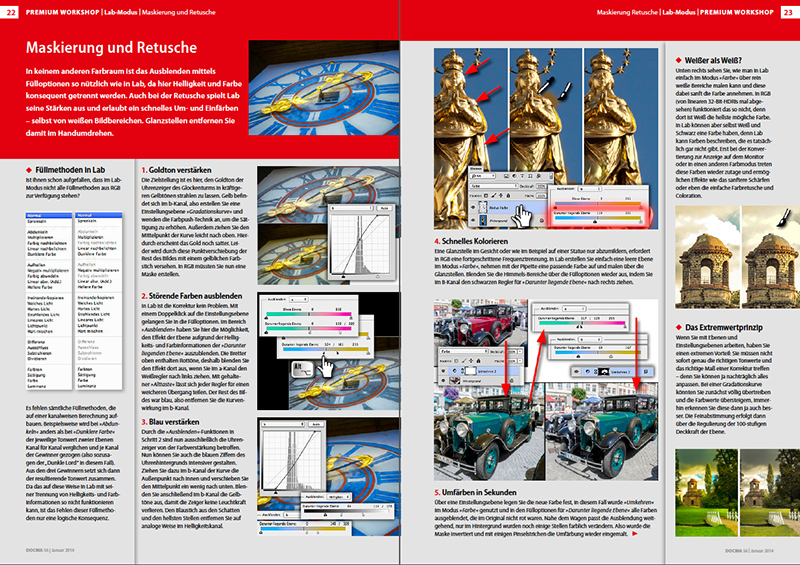Click properties icon at end of Umkehren 1 row
The width and height of the screenshot is (800, 565).
[x=646, y=371]
